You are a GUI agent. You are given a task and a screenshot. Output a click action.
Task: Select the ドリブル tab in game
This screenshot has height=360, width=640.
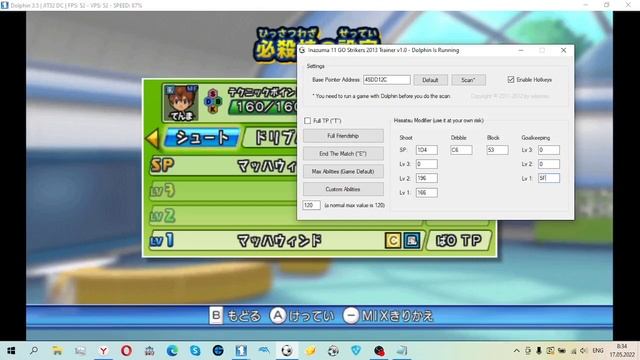click(x=271, y=138)
